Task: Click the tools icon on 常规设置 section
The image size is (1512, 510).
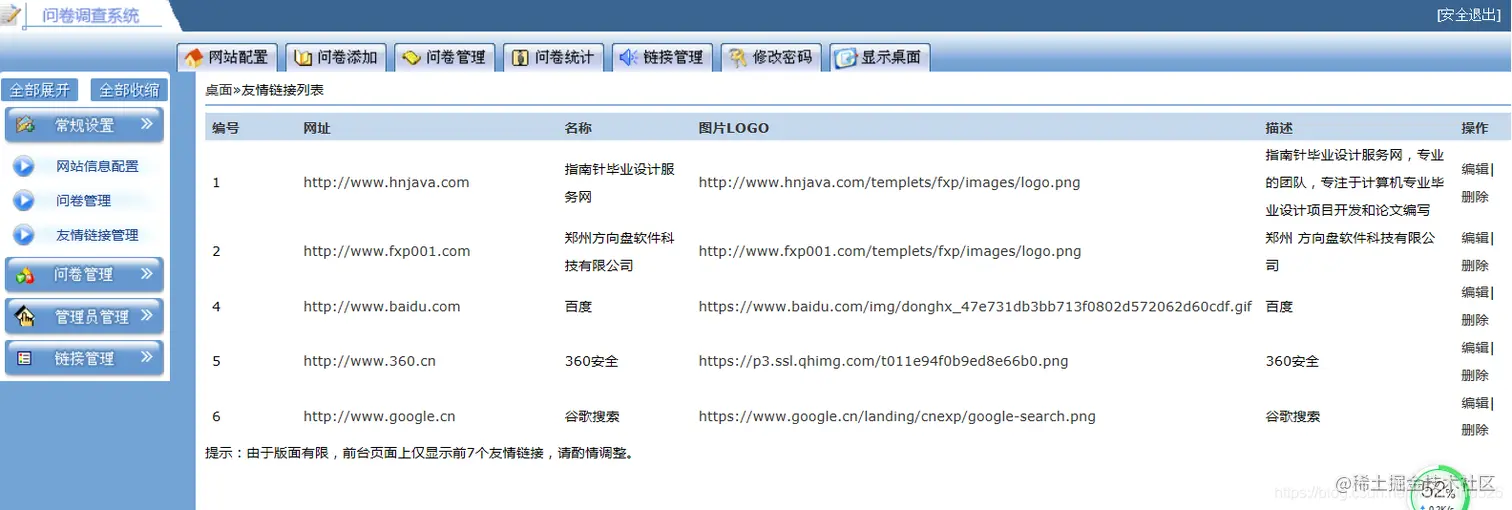Action: point(26,125)
